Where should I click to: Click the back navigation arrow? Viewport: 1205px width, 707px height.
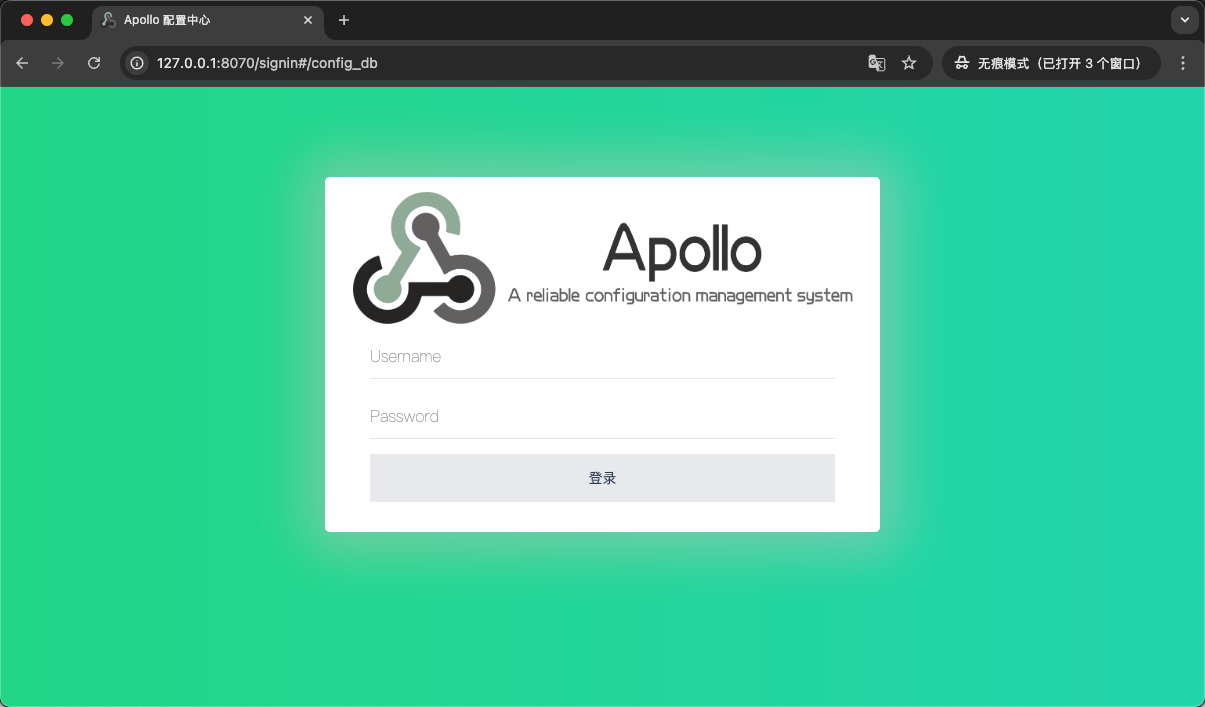22,62
